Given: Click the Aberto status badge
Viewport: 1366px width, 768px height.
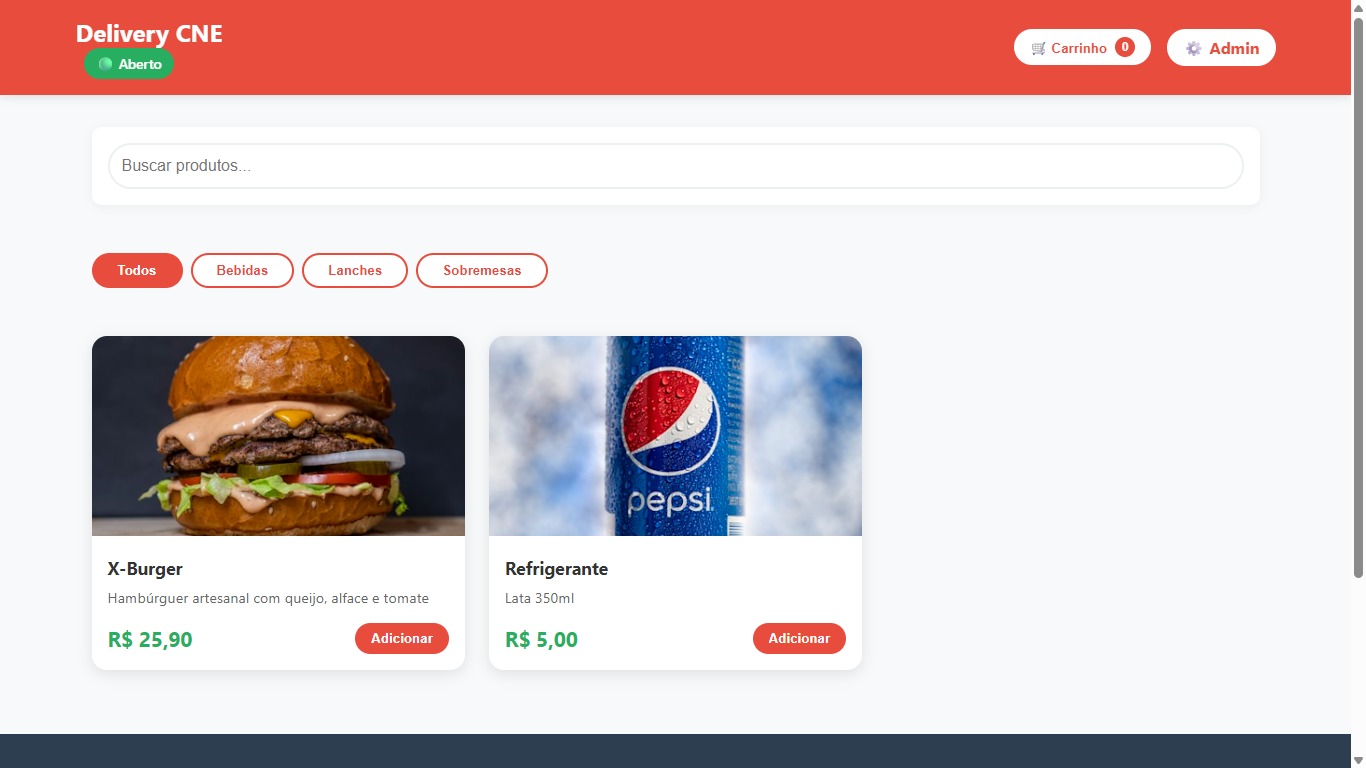Looking at the screenshot, I should pyautogui.click(x=129, y=64).
